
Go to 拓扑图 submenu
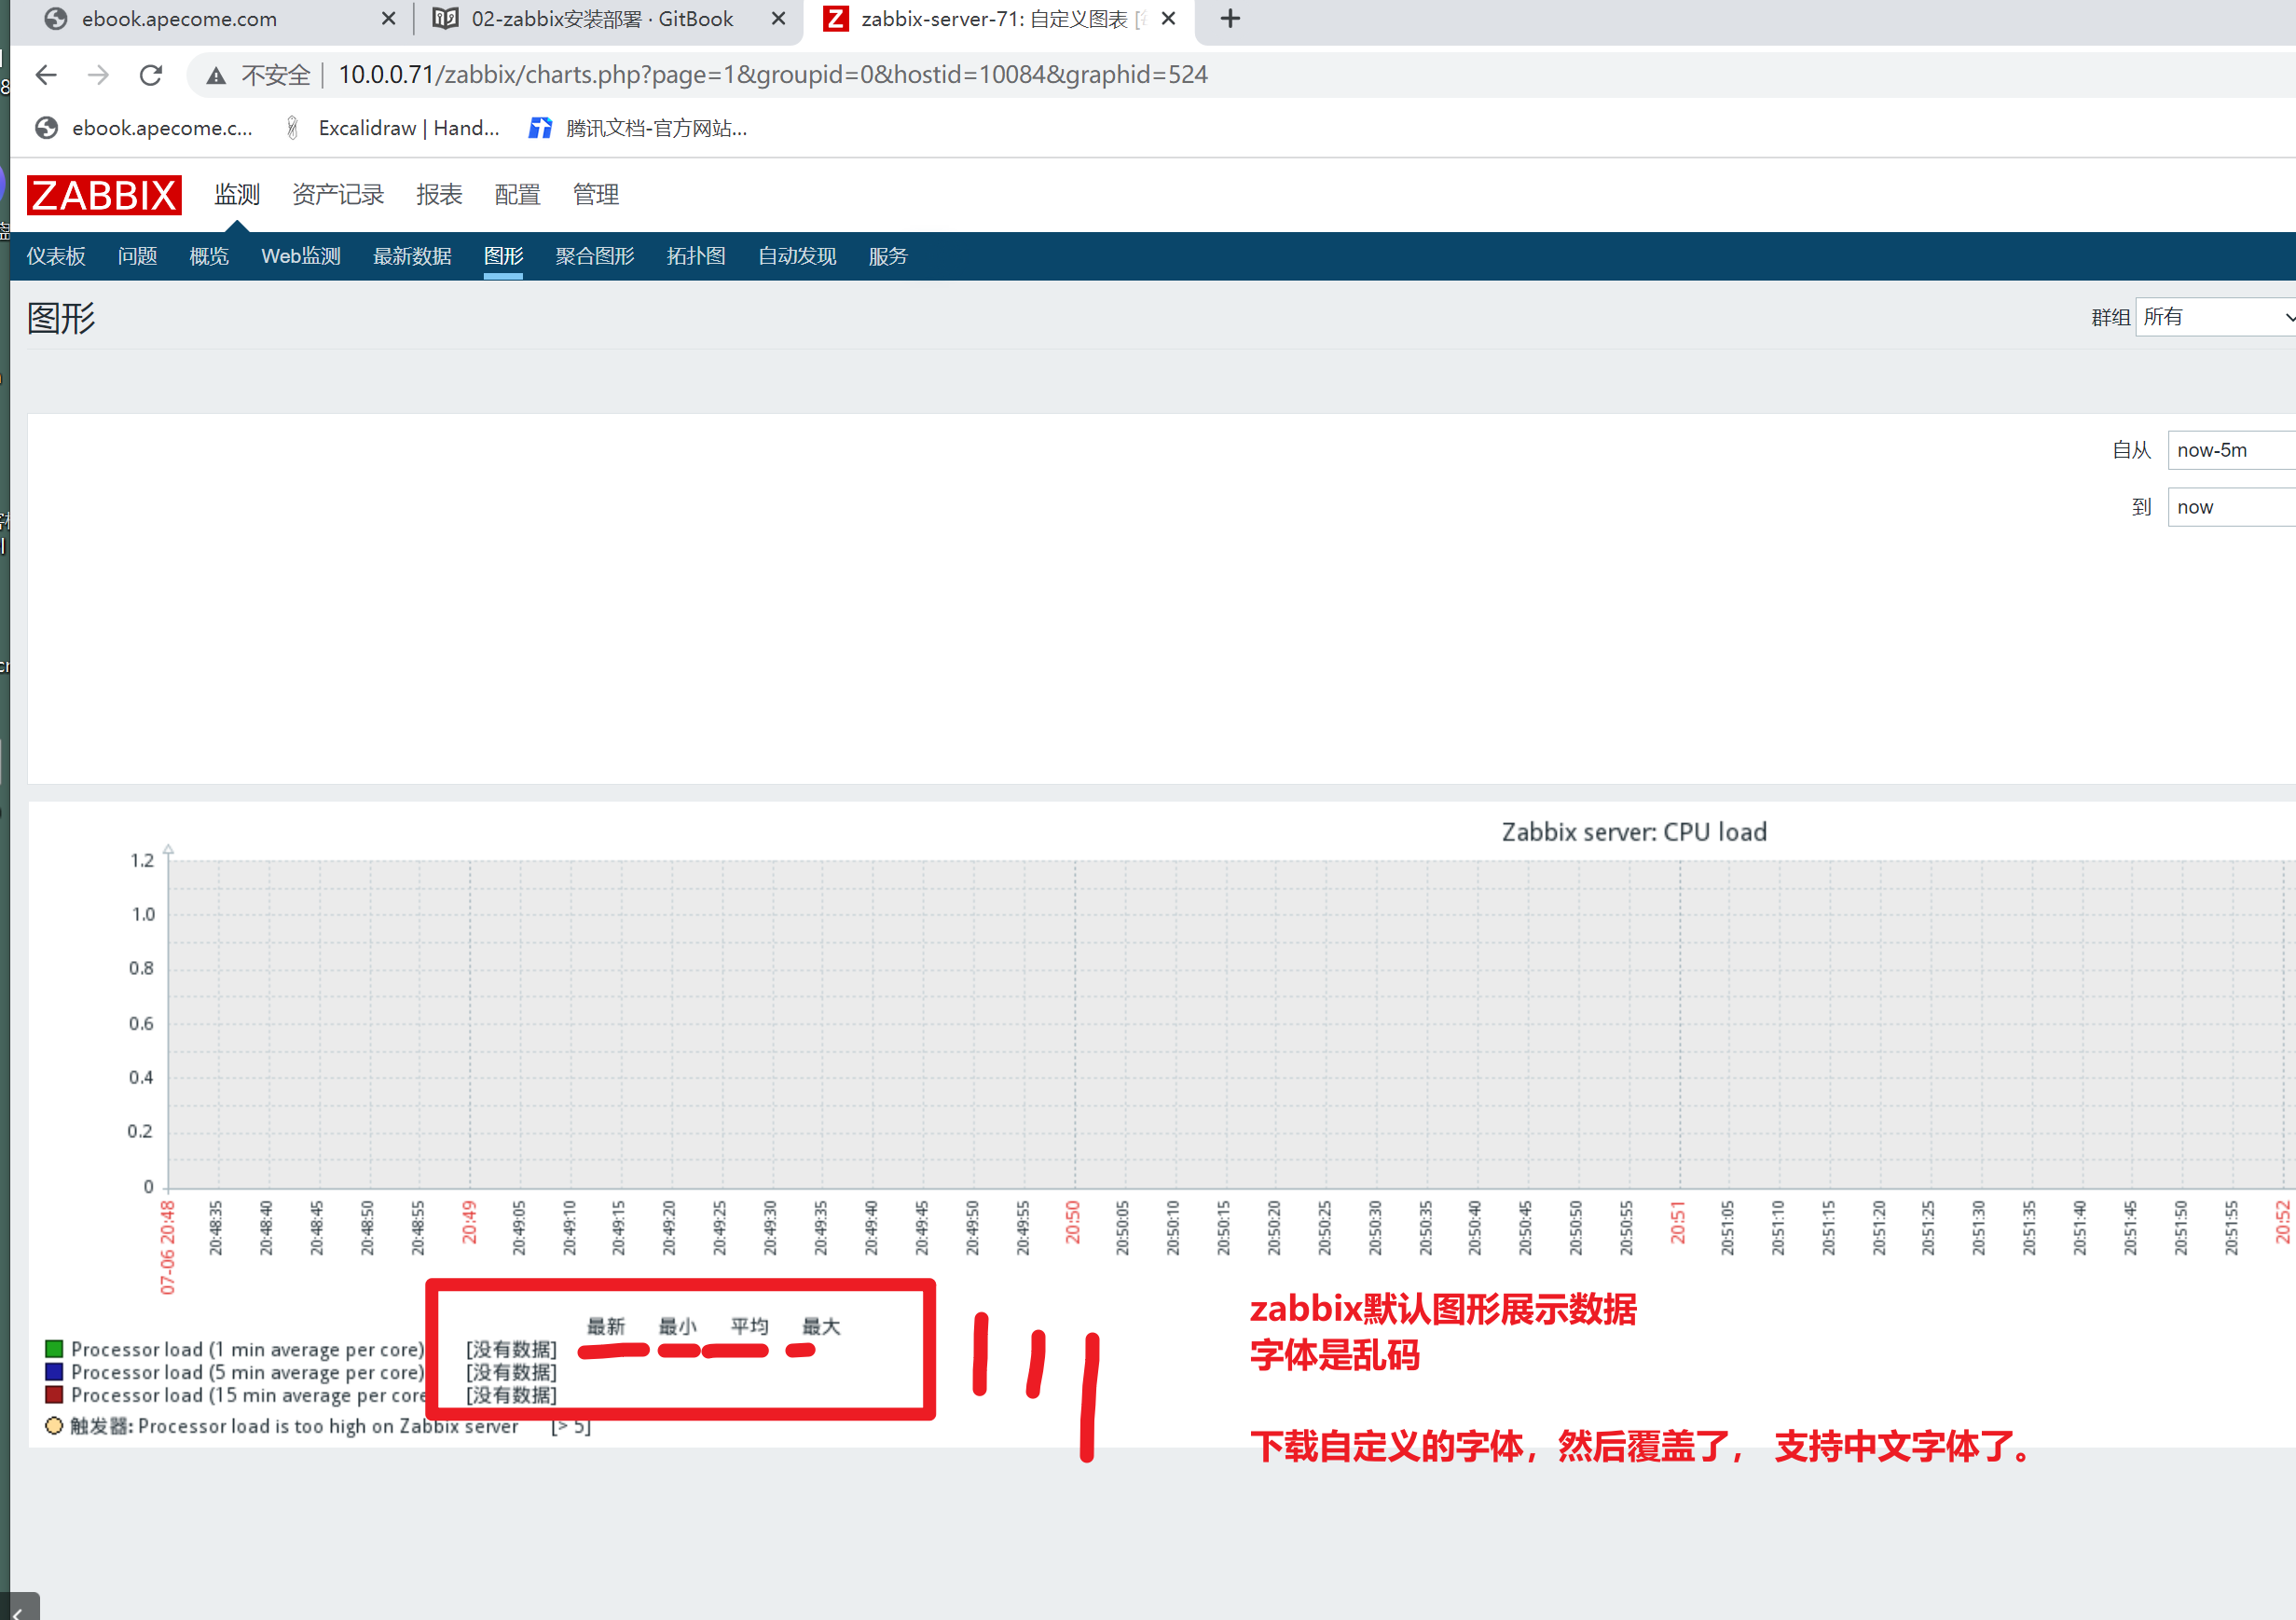pyautogui.click(x=696, y=256)
